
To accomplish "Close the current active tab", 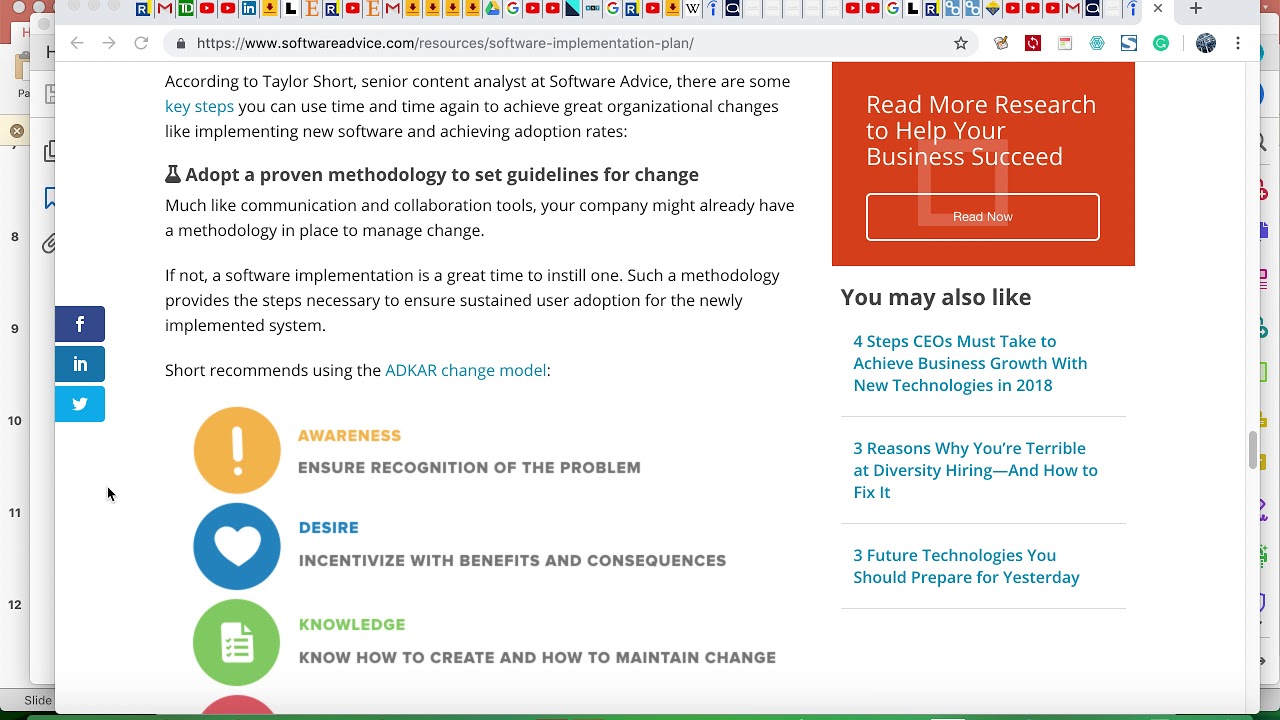I will 1158,9.
